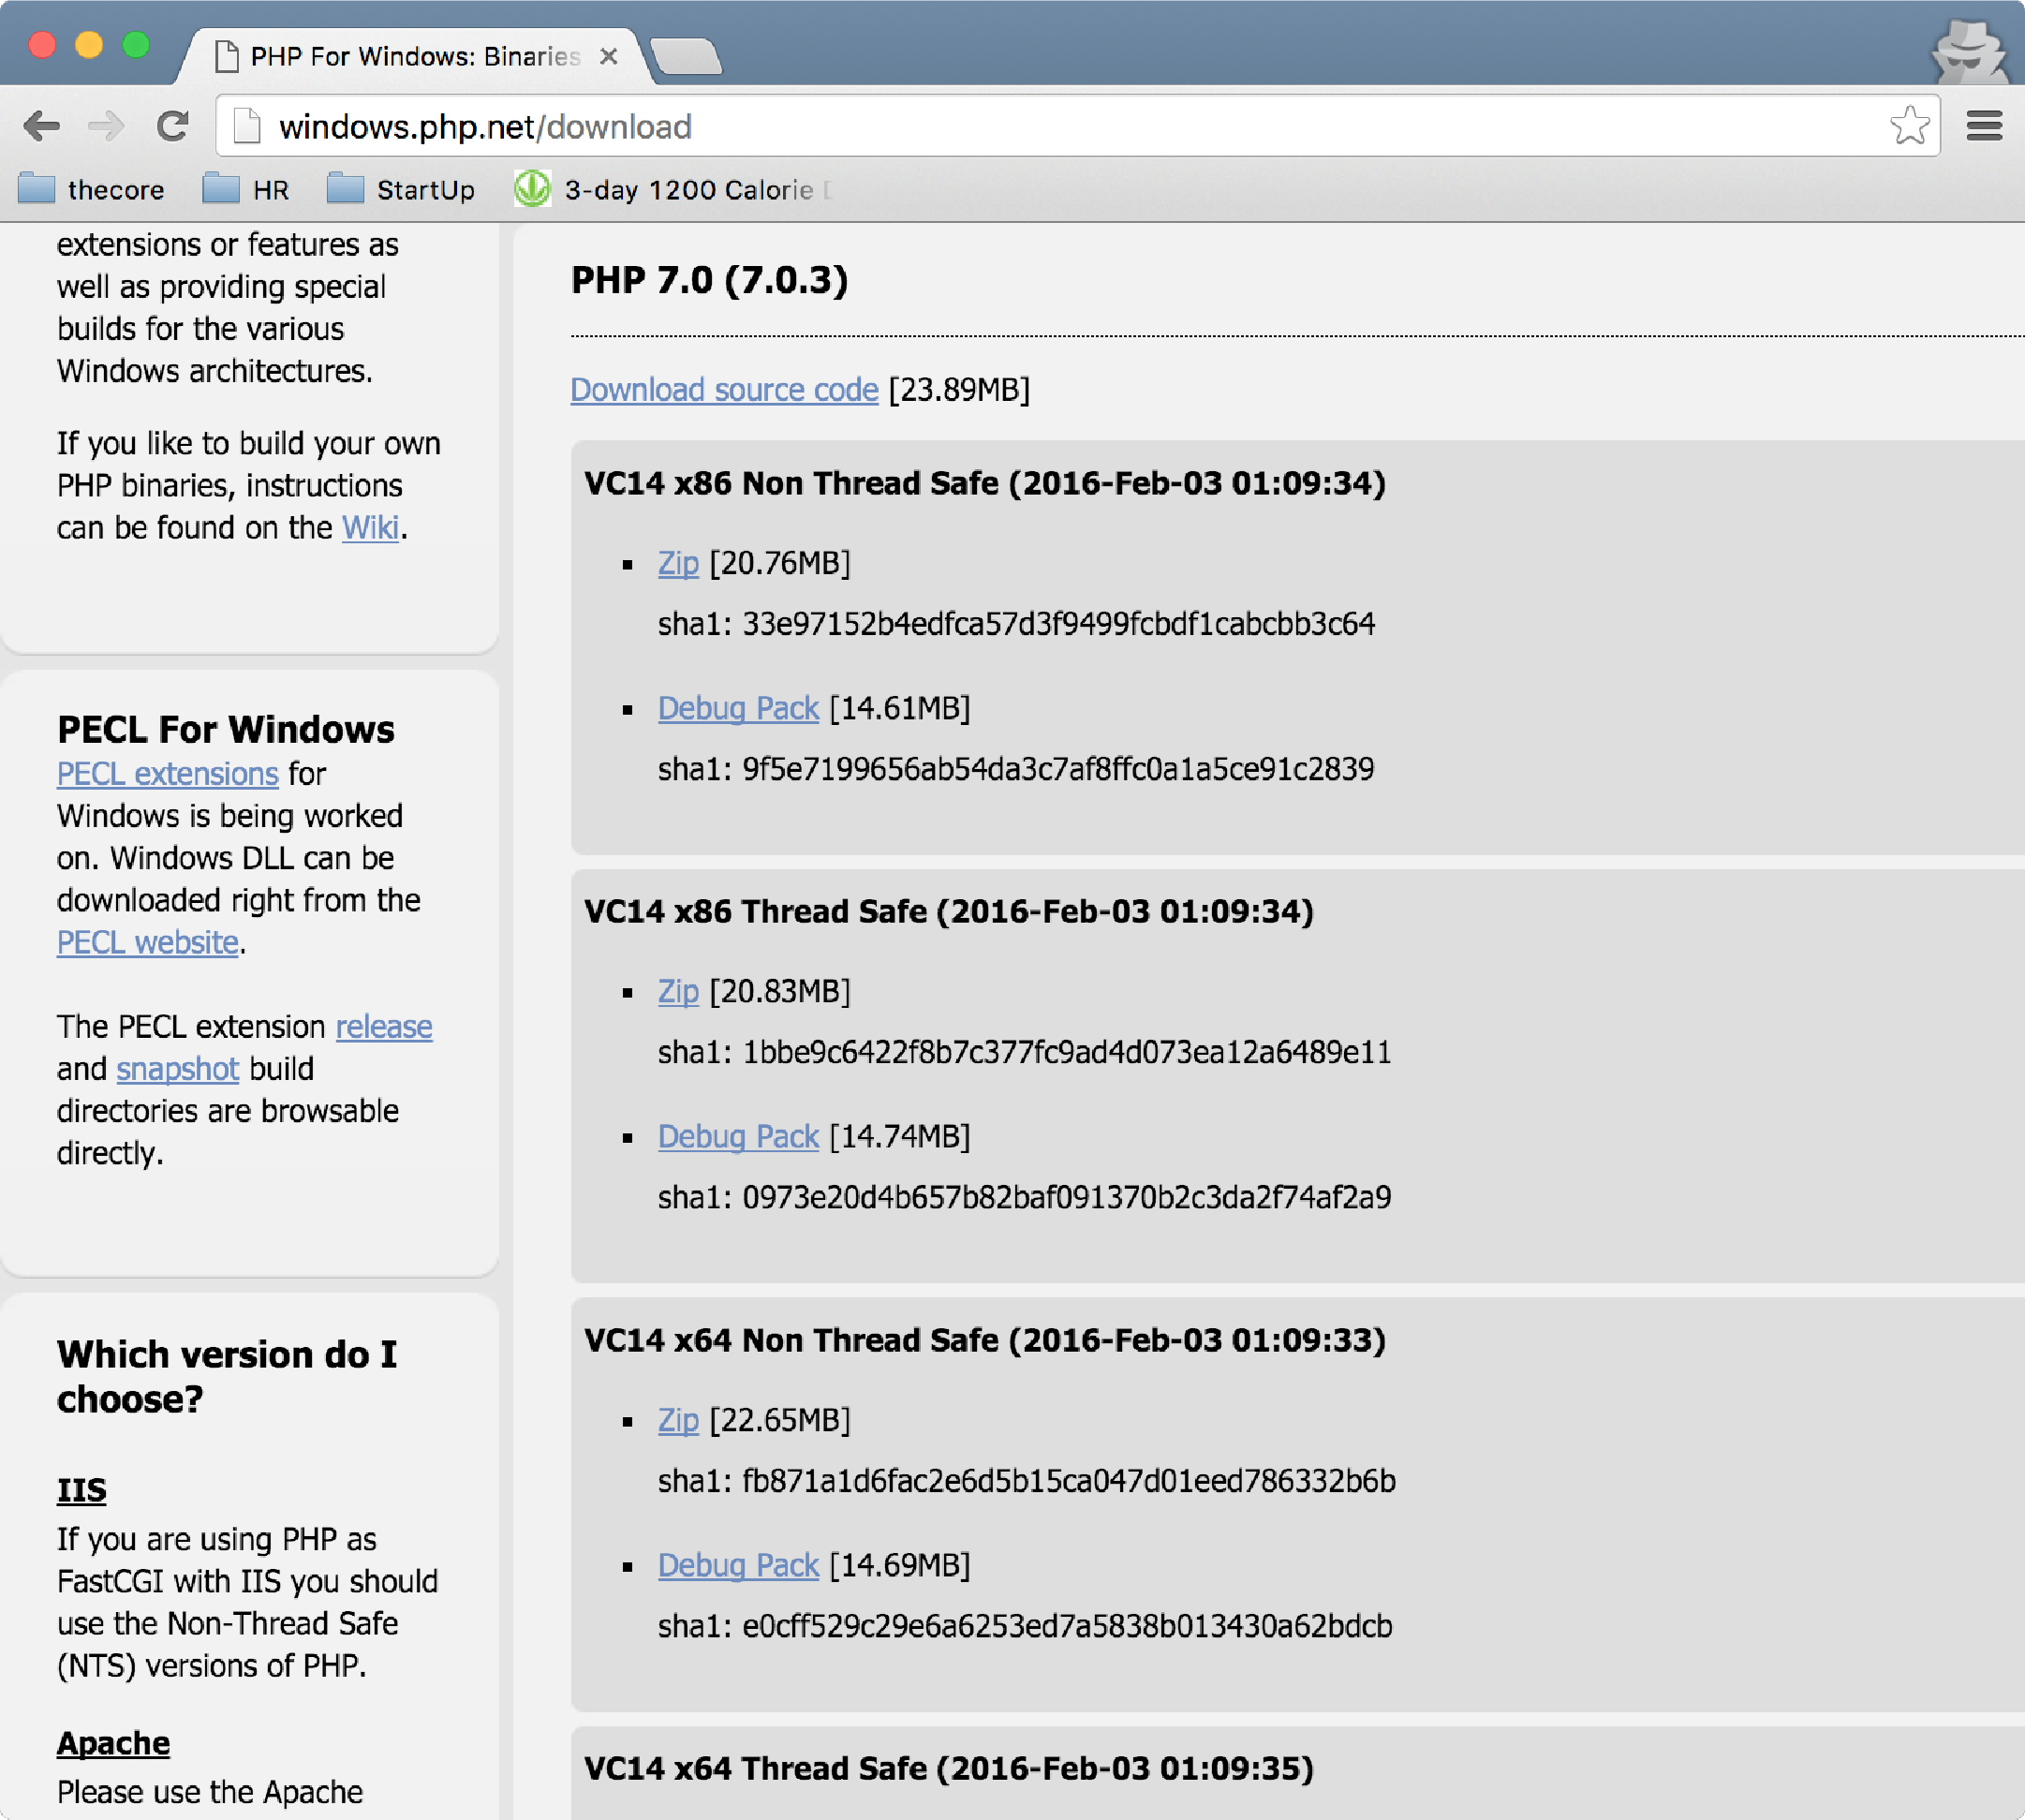
Task: Click the [22.65MB] zip size text
Action: (779, 1420)
